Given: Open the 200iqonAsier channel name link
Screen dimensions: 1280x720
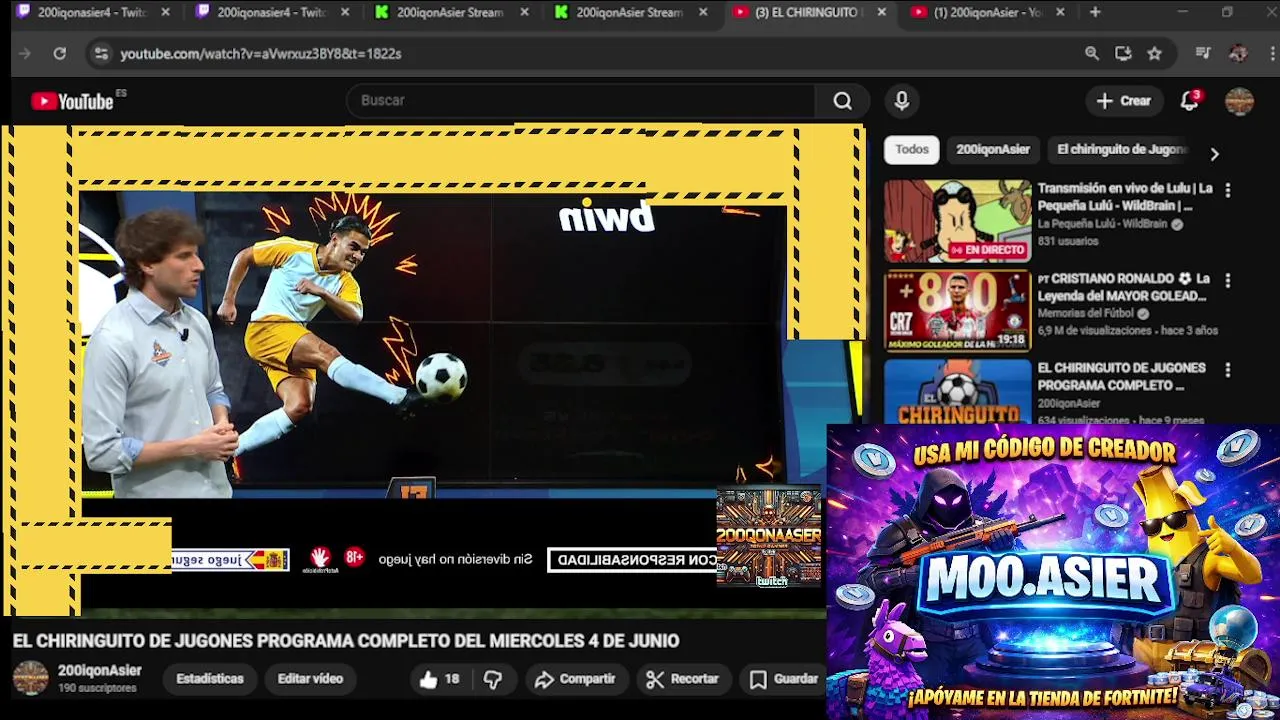Looking at the screenshot, I should (99, 670).
